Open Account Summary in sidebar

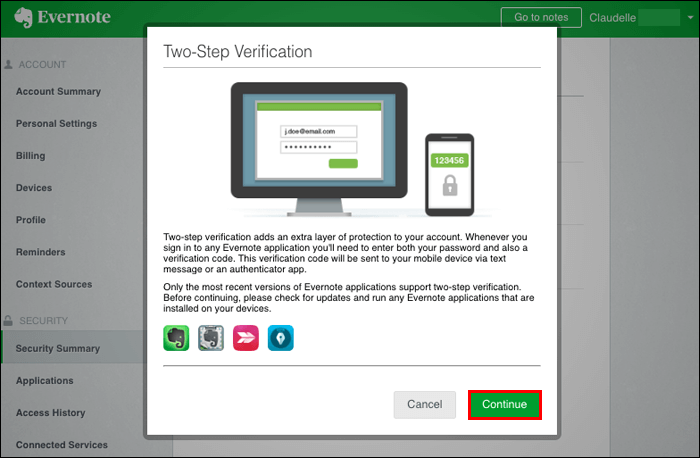tap(58, 92)
